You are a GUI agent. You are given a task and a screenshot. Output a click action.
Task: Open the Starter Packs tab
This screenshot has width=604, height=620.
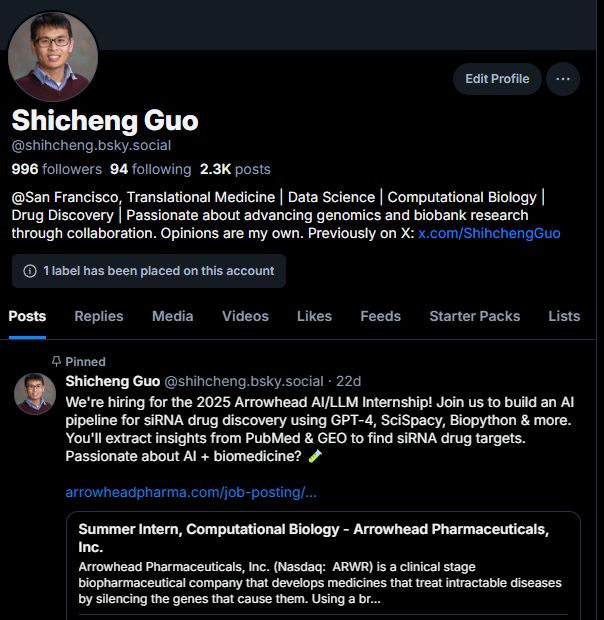click(475, 316)
